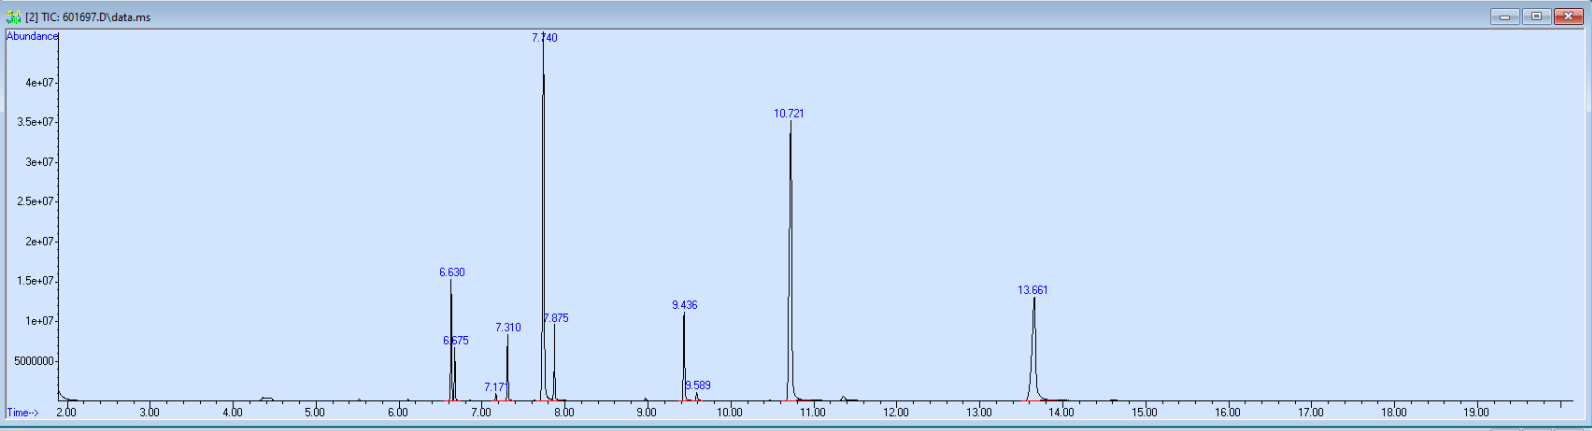Select the peak labeled 9.436

685,306
